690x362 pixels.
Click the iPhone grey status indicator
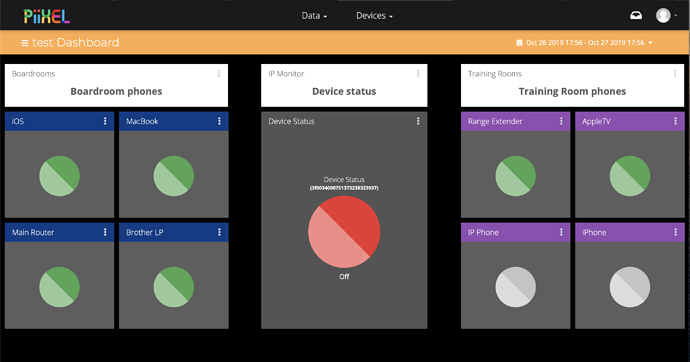(x=630, y=287)
